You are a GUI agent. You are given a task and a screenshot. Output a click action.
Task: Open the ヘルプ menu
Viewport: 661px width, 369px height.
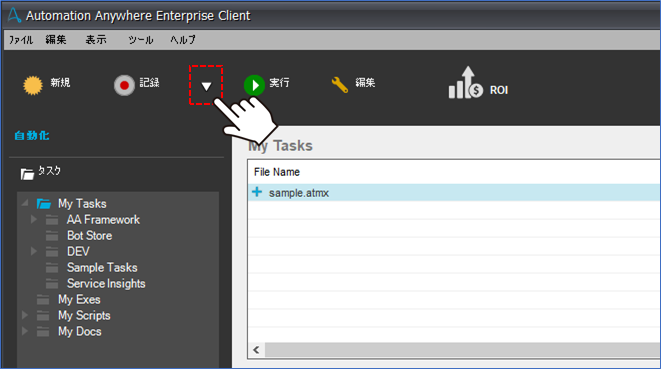(x=183, y=40)
